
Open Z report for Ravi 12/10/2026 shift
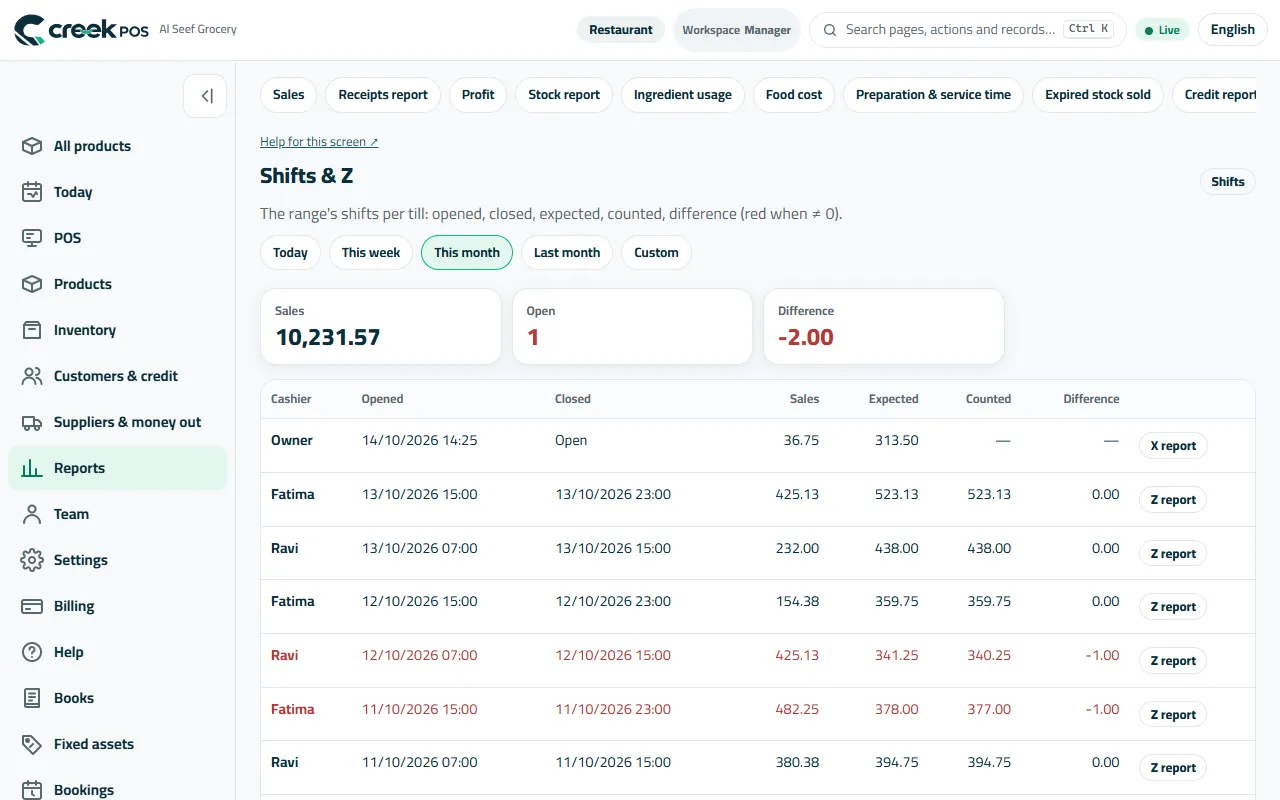1173,661
